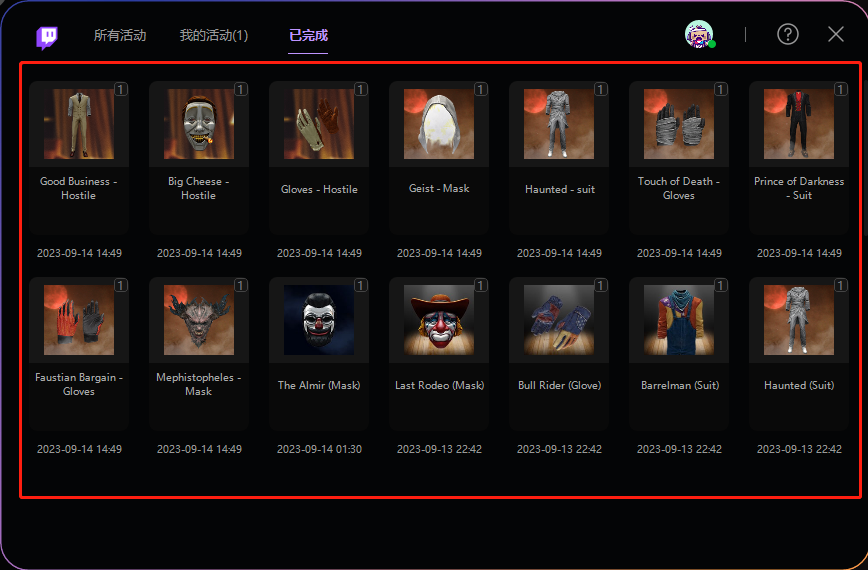The width and height of the screenshot is (868, 570).
Task: Click the completion date under Geist - Mask
Action: [x=440, y=253]
